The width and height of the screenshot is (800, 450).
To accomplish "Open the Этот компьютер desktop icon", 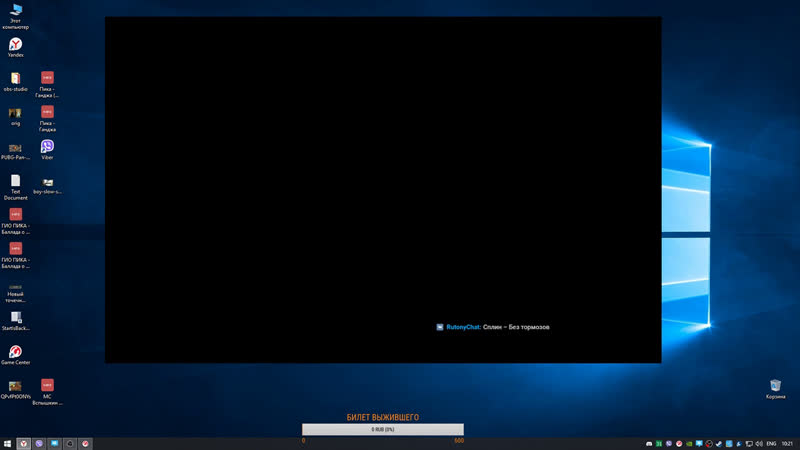I will [x=15, y=16].
